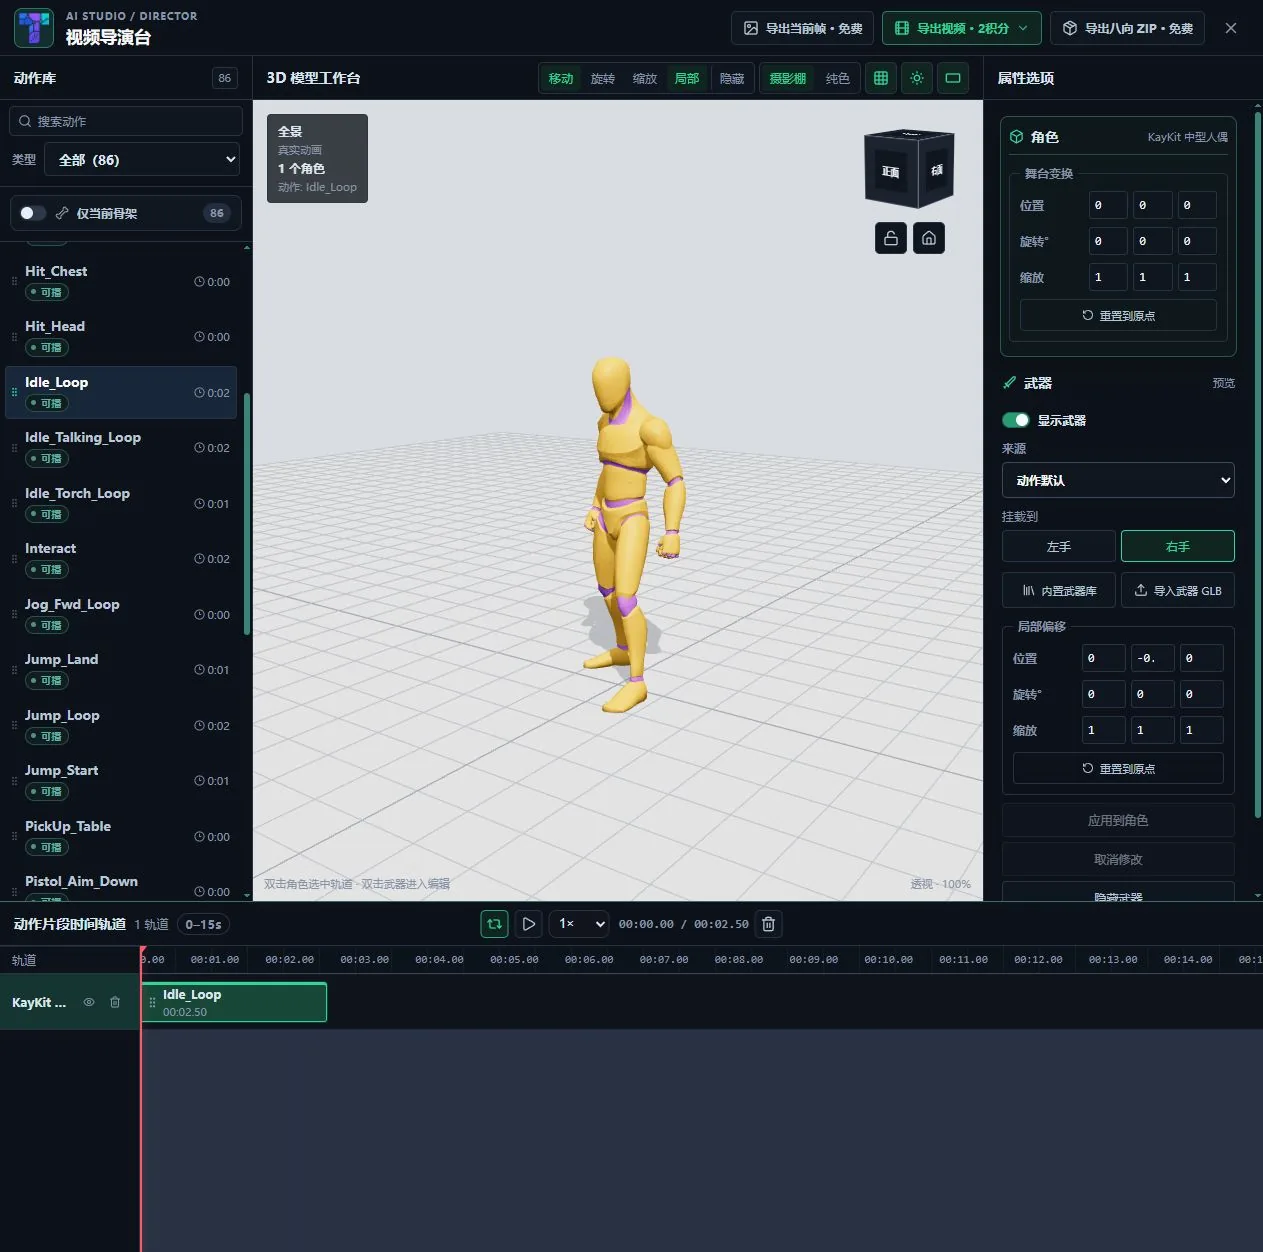The height and width of the screenshot is (1252, 1263).
Task: Switch to the 旋转 transform mode
Action: 603,78
